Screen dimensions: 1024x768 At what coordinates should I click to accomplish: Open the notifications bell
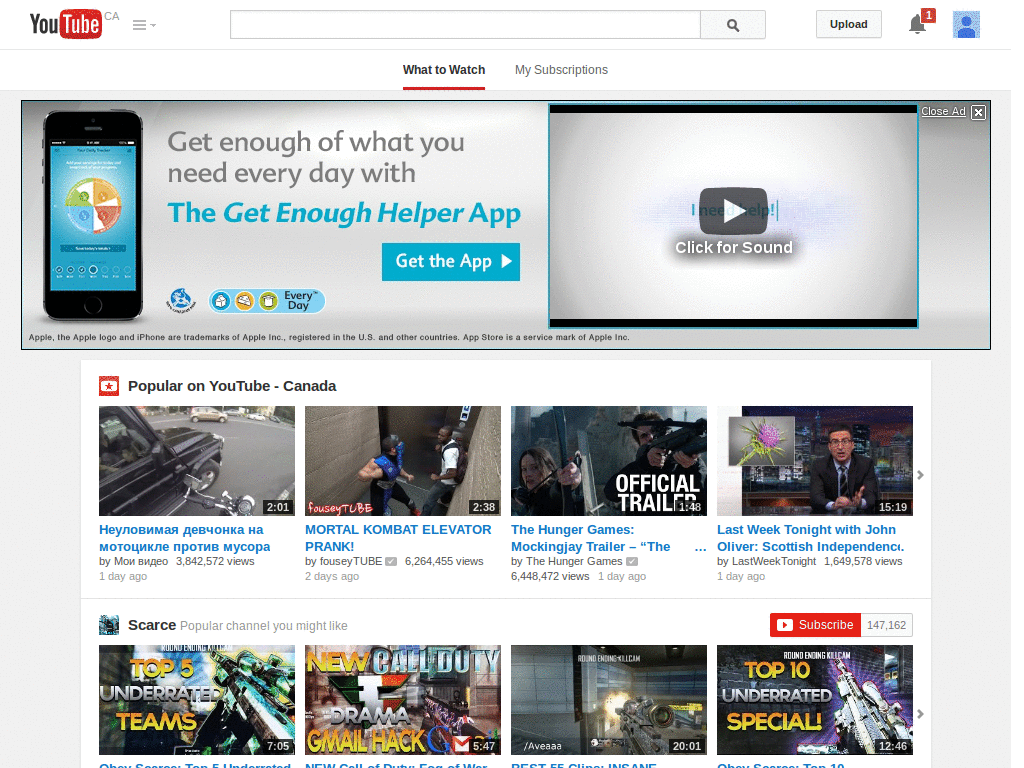[x=918, y=24]
